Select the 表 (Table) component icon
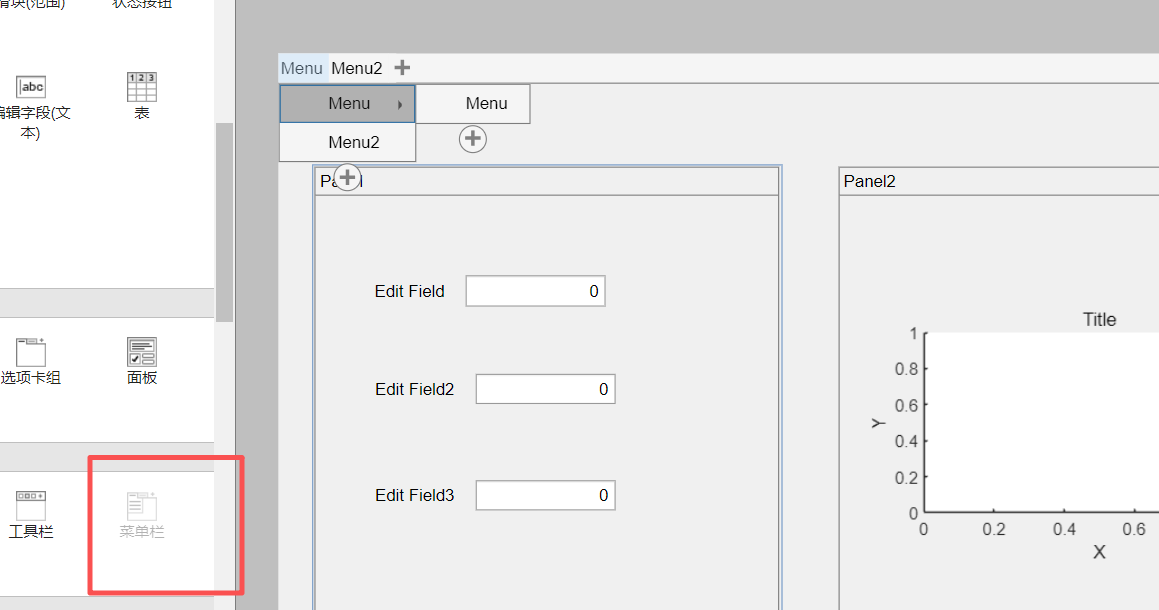Viewport: 1159px width, 610px height. click(x=141, y=87)
